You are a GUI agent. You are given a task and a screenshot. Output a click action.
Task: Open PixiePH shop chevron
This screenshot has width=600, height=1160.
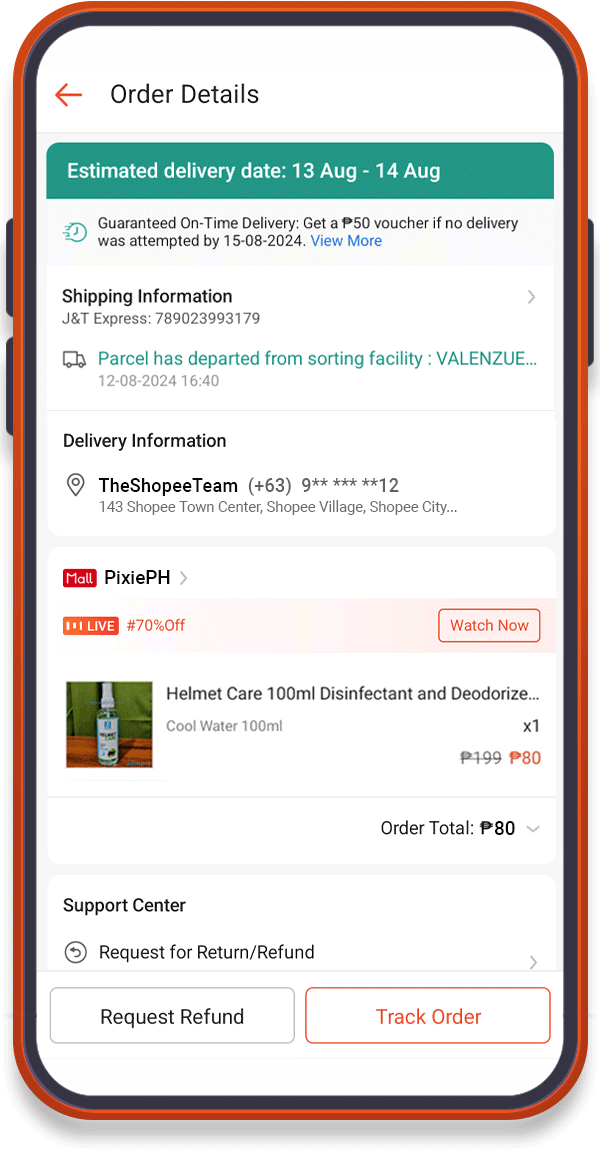coord(183,579)
